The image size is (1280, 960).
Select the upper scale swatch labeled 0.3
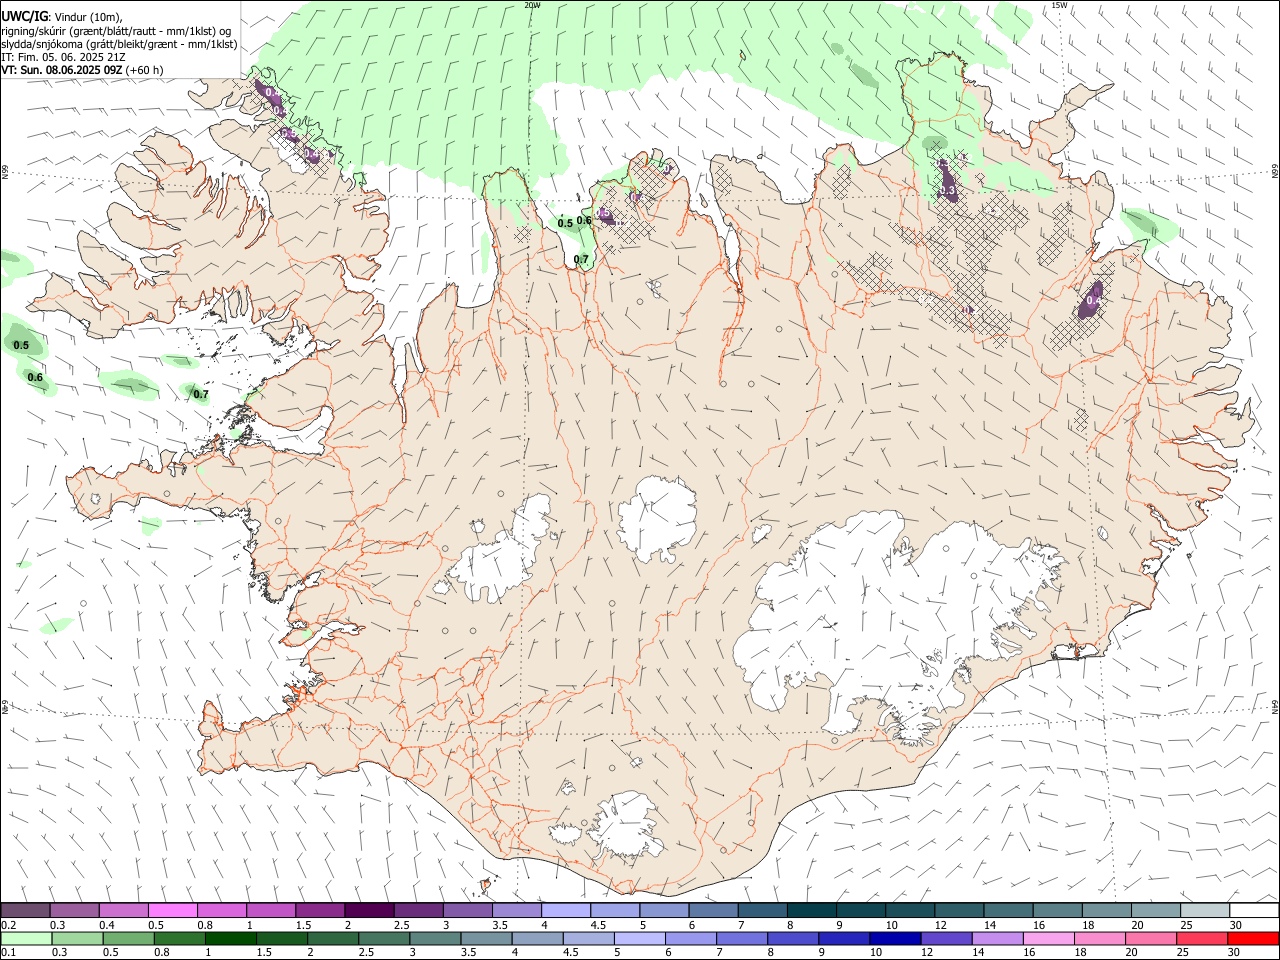(74, 910)
